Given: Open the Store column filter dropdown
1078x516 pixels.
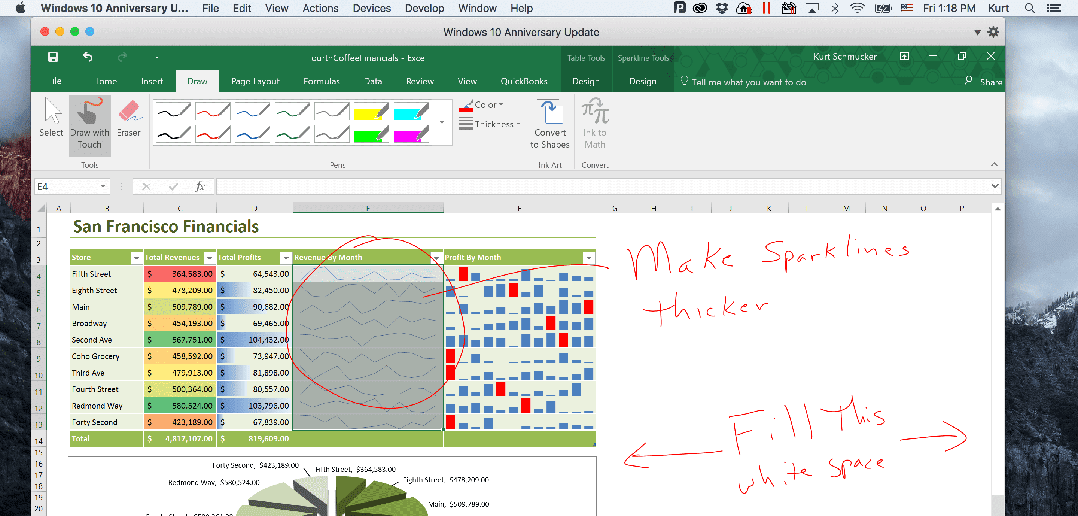Looking at the screenshot, I should (135, 258).
